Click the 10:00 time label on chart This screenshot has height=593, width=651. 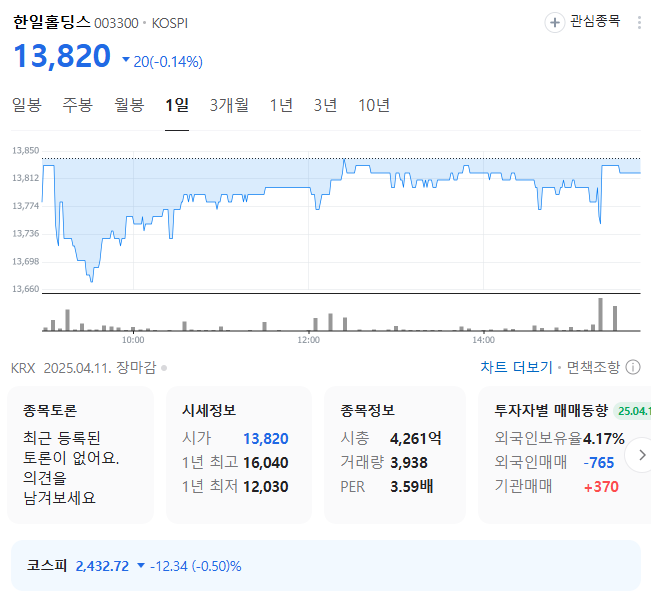pos(133,340)
